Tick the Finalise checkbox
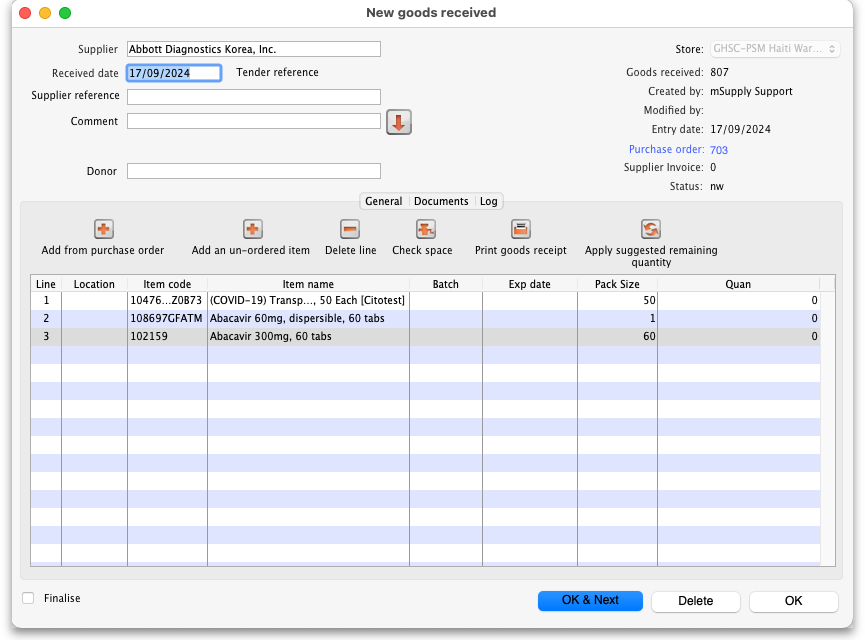The width and height of the screenshot is (865, 640). click(x=28, y=598)
